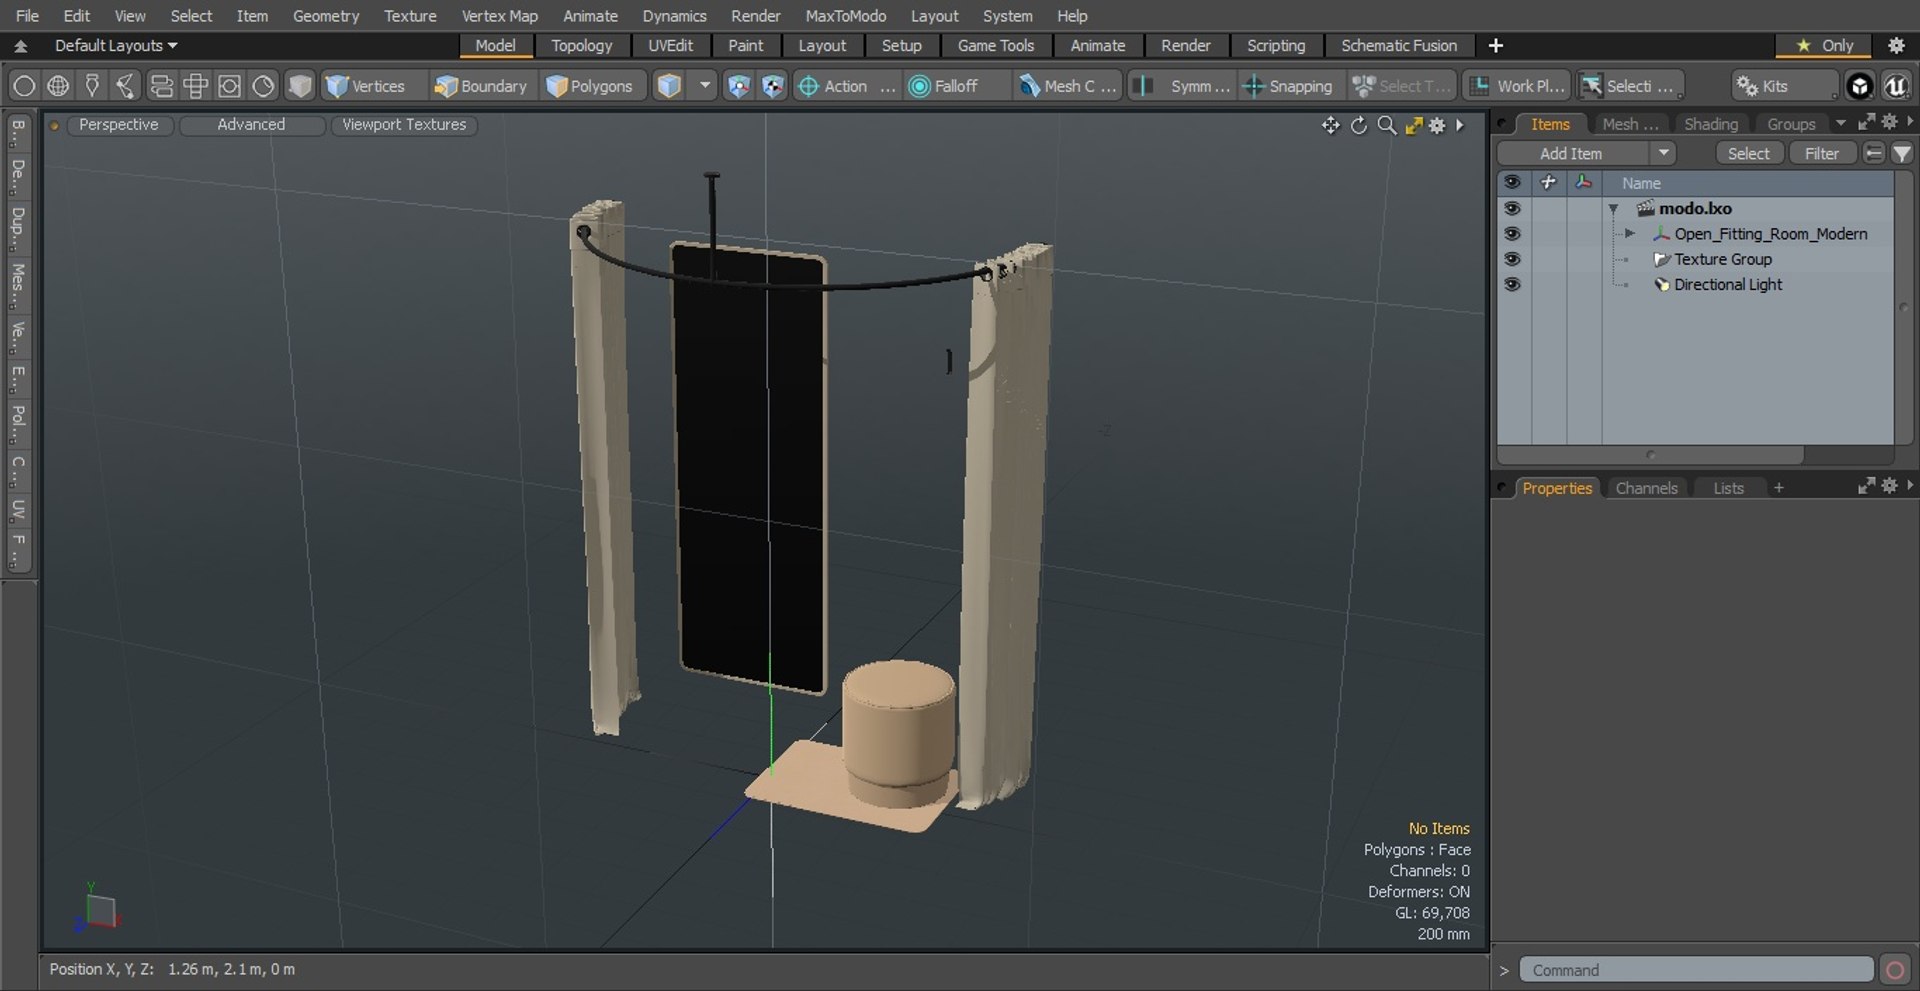Click the Mesh Constraint toolbar button
The image size is (1920, 991).
coord(1066,86)
